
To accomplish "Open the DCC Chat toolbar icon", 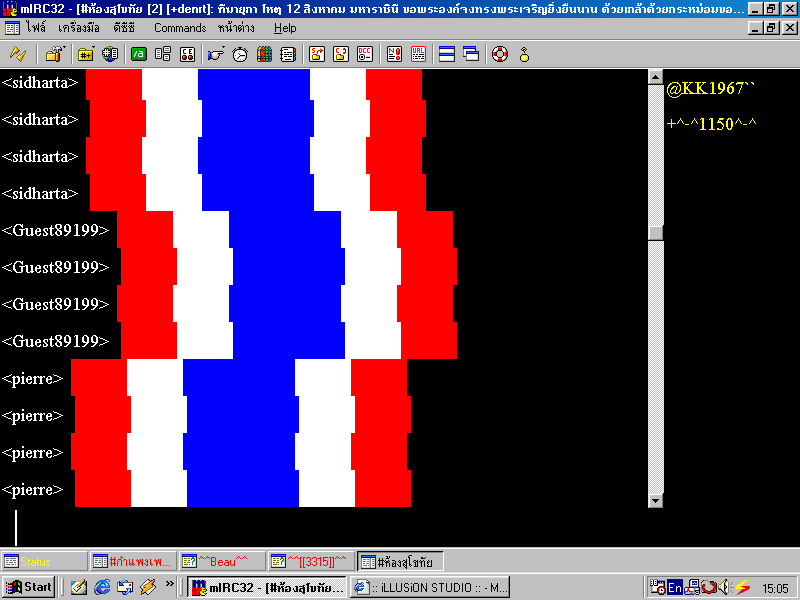I will [341, 54].
